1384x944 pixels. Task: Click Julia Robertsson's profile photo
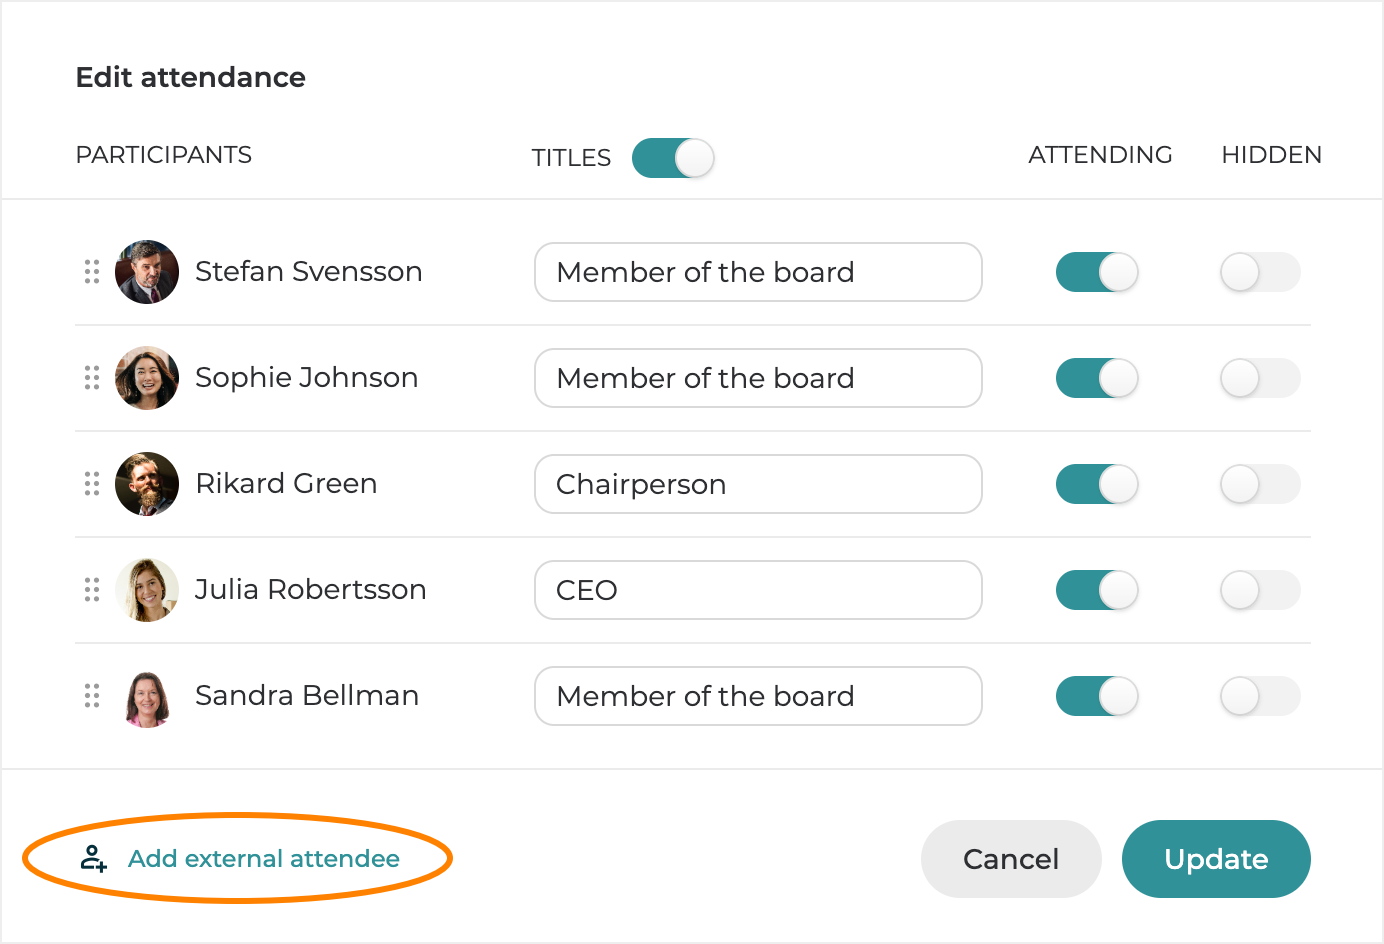tap(147, 590)
